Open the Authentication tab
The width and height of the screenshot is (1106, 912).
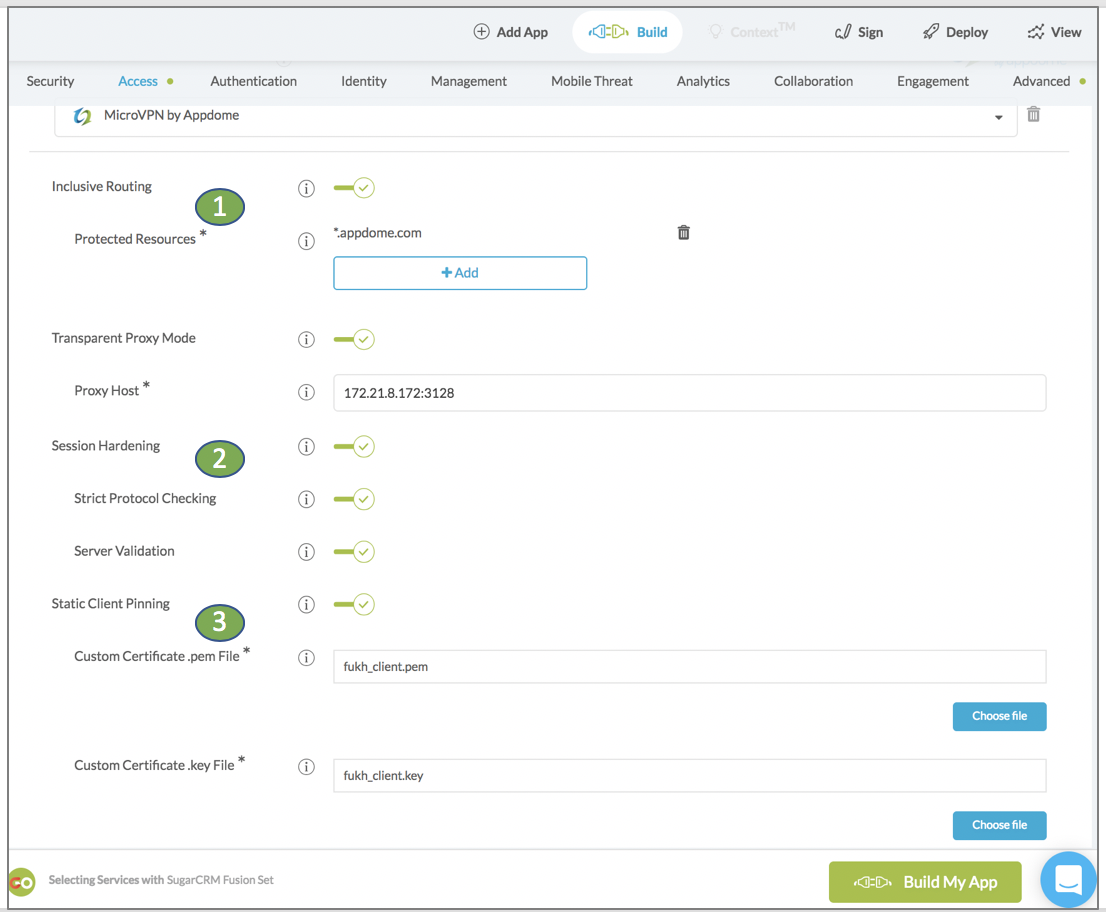click(x=253, y=81)
